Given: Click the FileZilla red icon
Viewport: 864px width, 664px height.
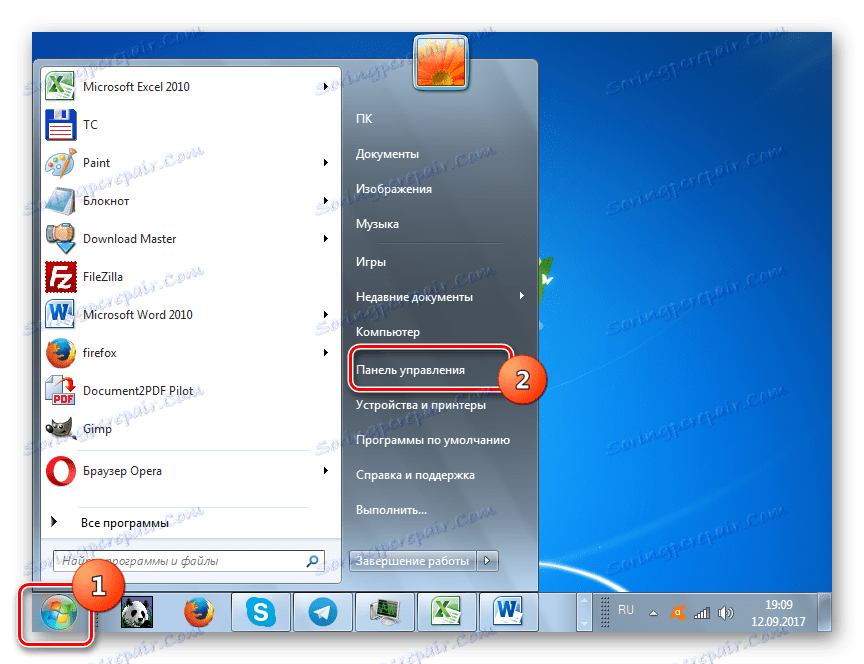Looking at the screenshot, I should click(x=61, y=277).
